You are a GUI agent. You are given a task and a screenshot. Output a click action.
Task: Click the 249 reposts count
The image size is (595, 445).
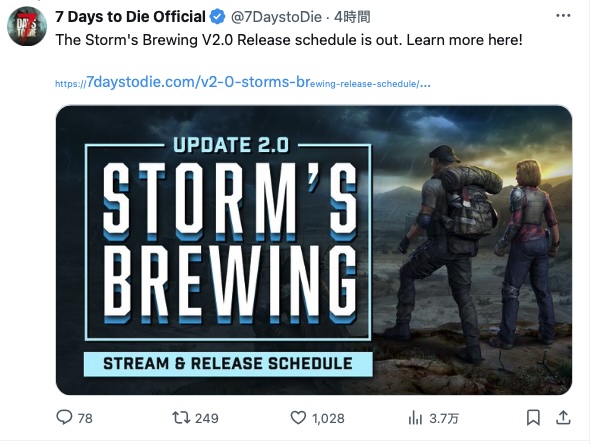[x=206, y=418]
